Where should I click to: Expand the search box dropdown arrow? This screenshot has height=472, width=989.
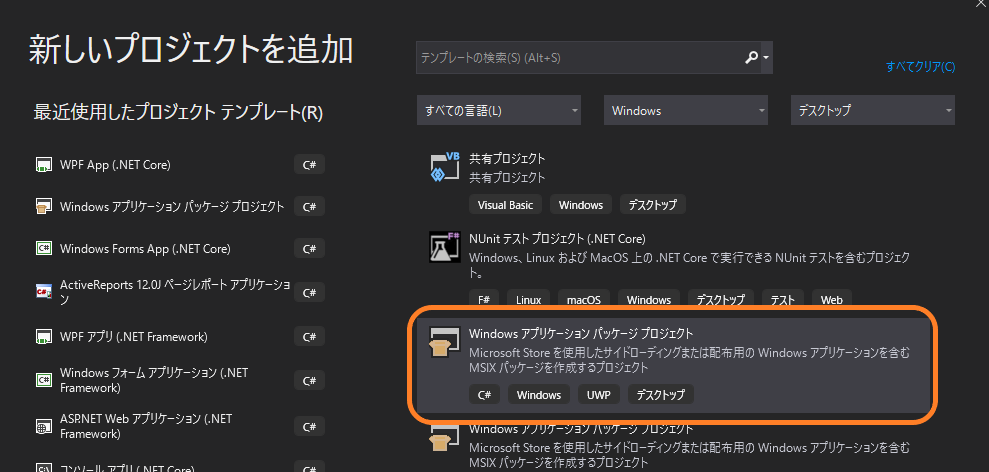click(766, 57)
